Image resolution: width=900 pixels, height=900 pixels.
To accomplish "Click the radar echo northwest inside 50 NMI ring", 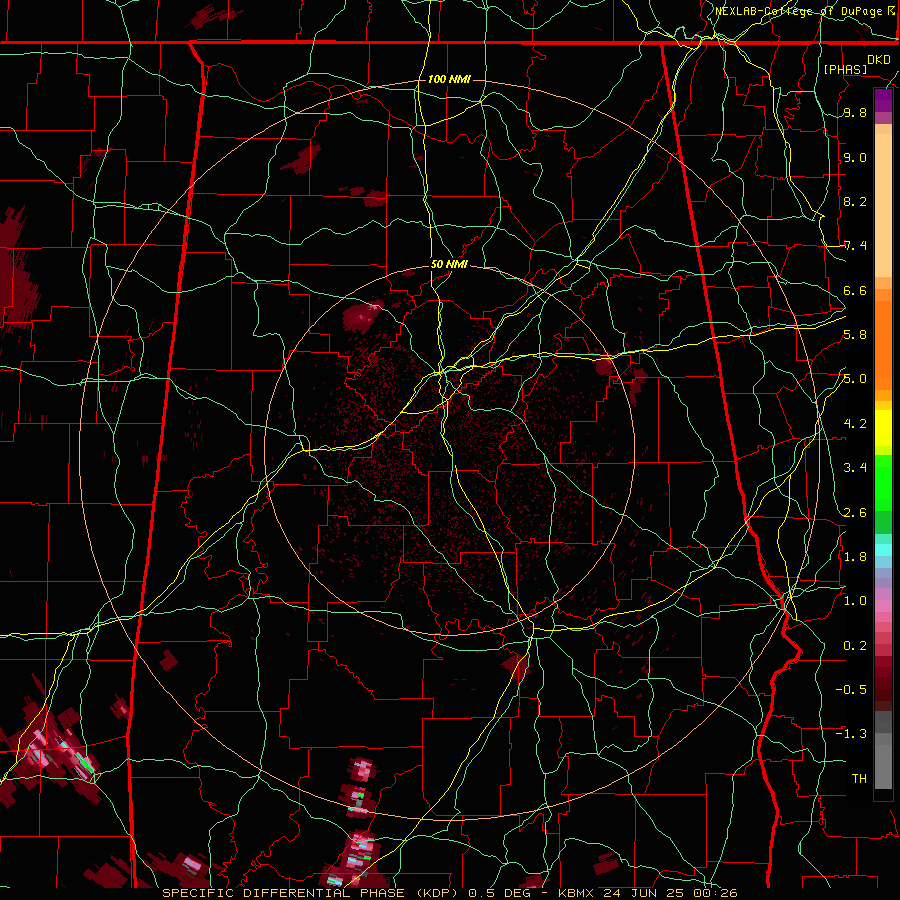I will 363,315.
